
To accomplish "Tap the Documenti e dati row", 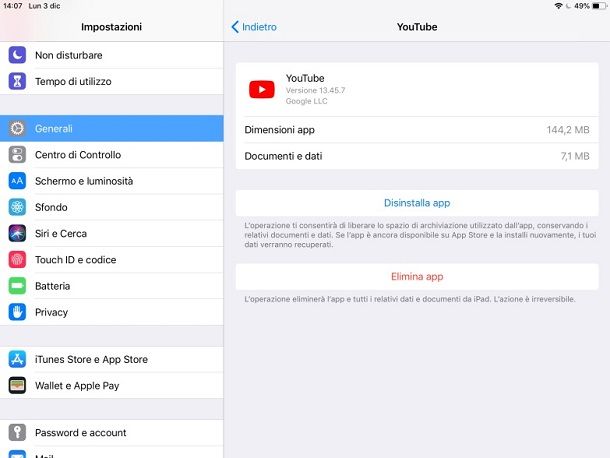I will 417,156.
